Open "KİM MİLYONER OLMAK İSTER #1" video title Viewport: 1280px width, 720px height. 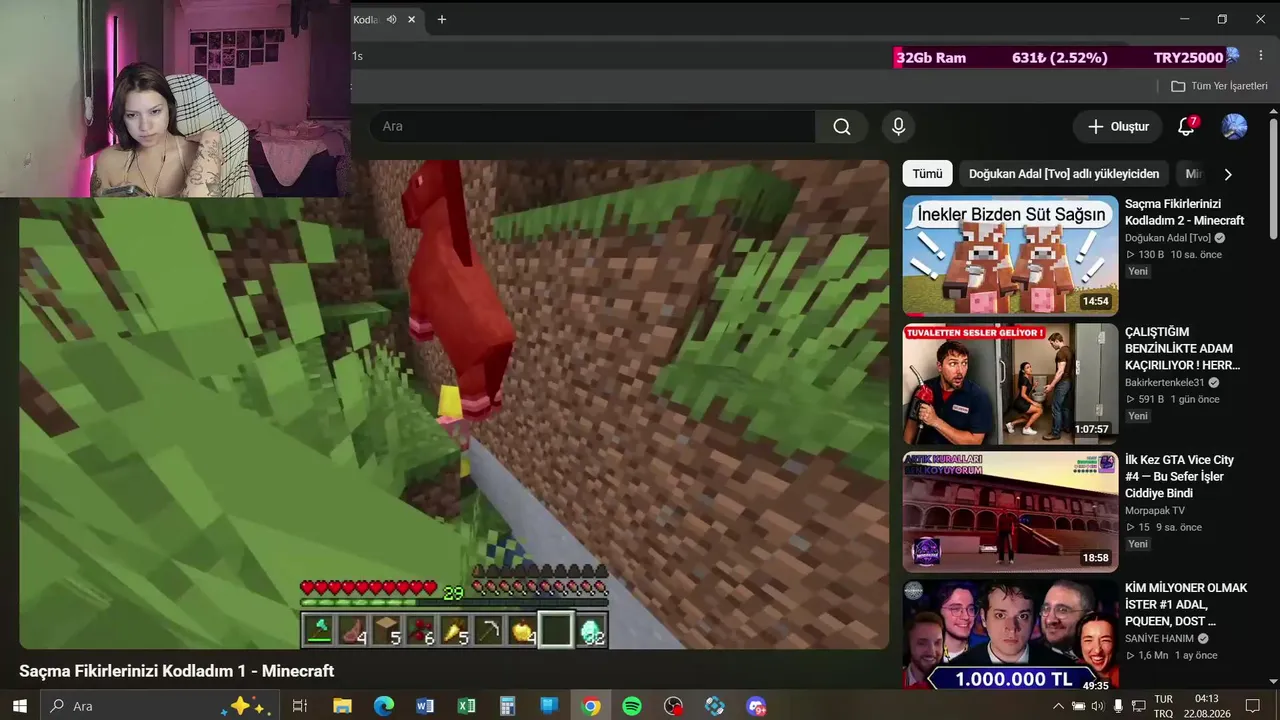tap(1186, 605)
